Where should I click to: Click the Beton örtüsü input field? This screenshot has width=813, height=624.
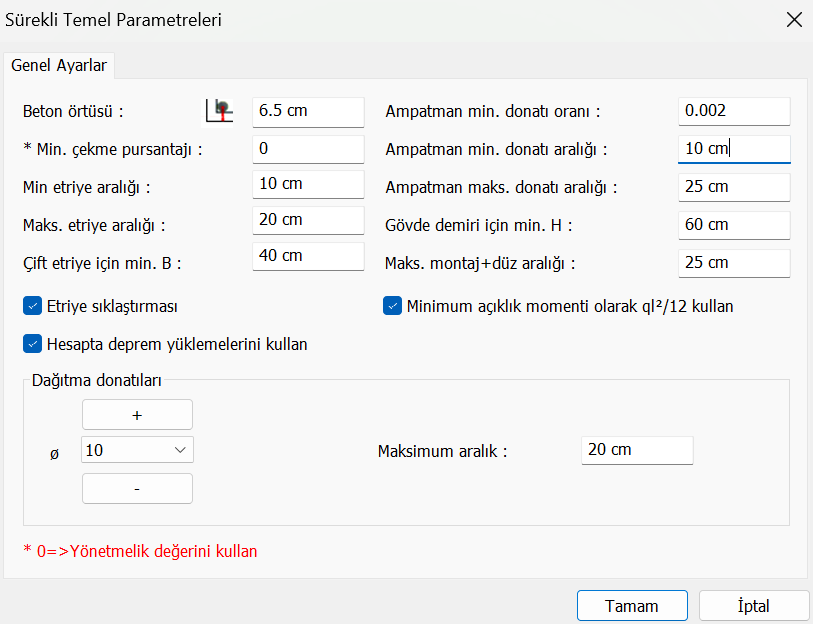pyautogui.click(x=308, y=111)
